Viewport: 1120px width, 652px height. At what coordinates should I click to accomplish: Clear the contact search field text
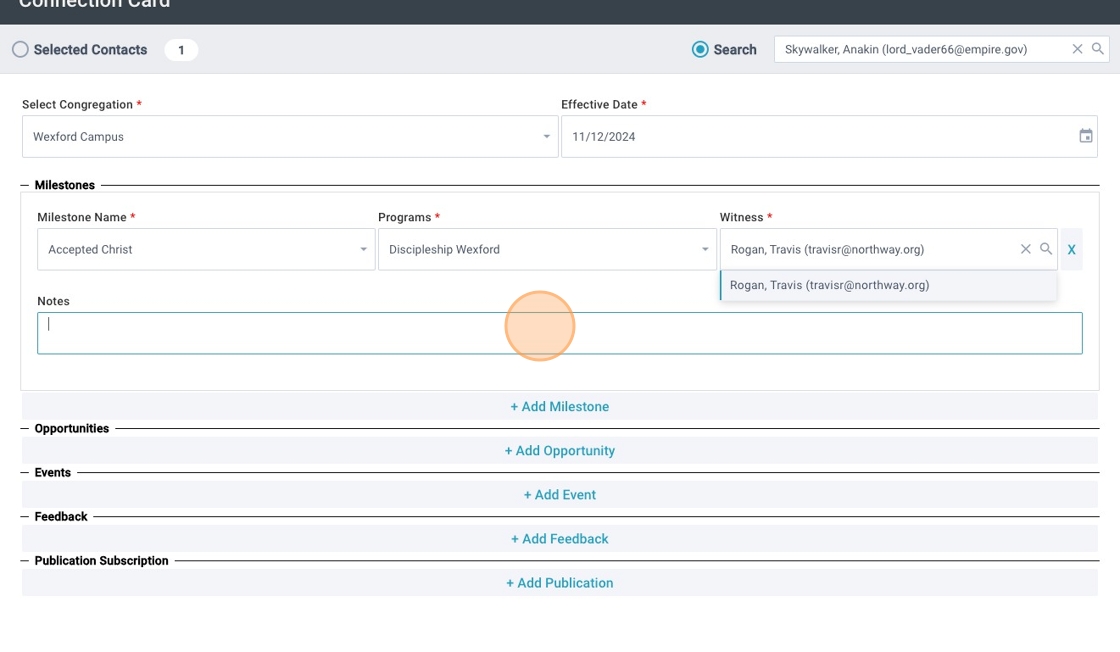point(1077,49)
